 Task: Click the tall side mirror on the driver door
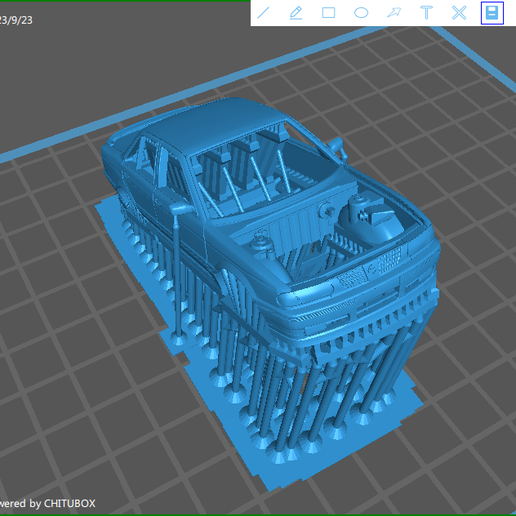180,209
